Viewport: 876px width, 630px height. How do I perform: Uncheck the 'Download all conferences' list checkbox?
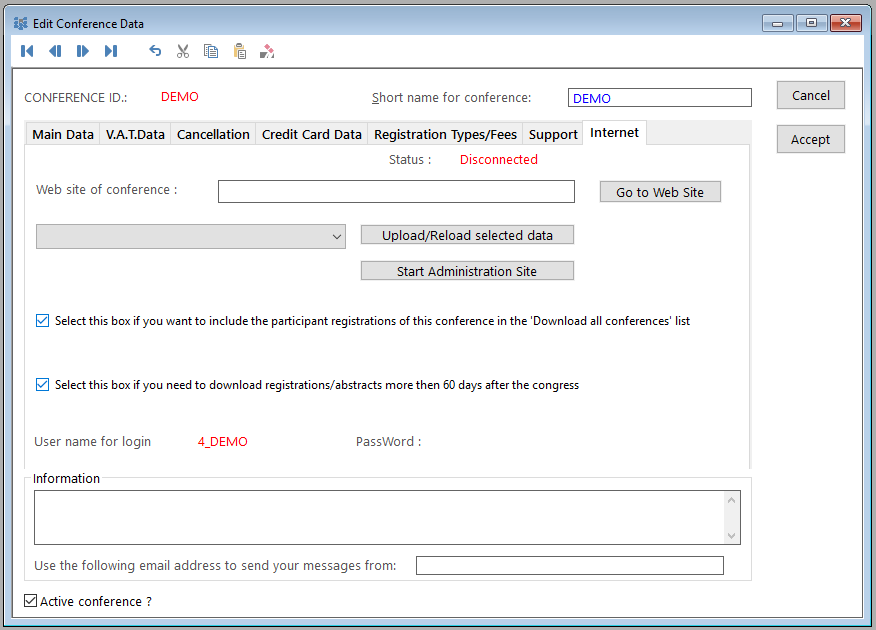(42, 321)
